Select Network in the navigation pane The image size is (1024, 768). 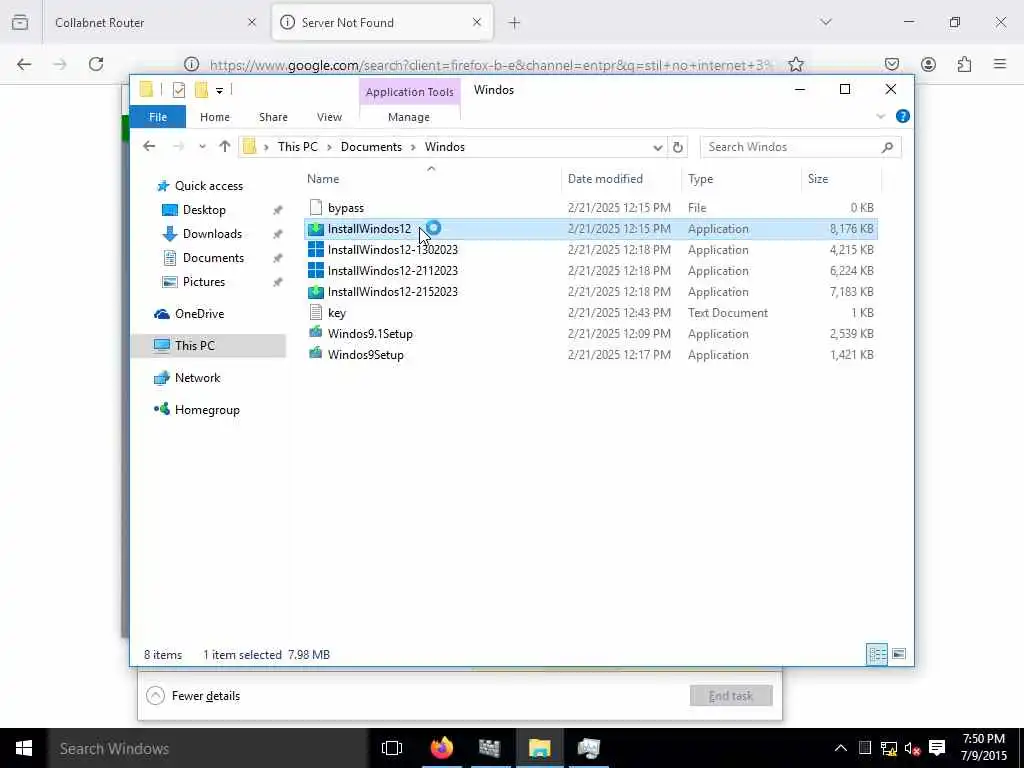197,377
